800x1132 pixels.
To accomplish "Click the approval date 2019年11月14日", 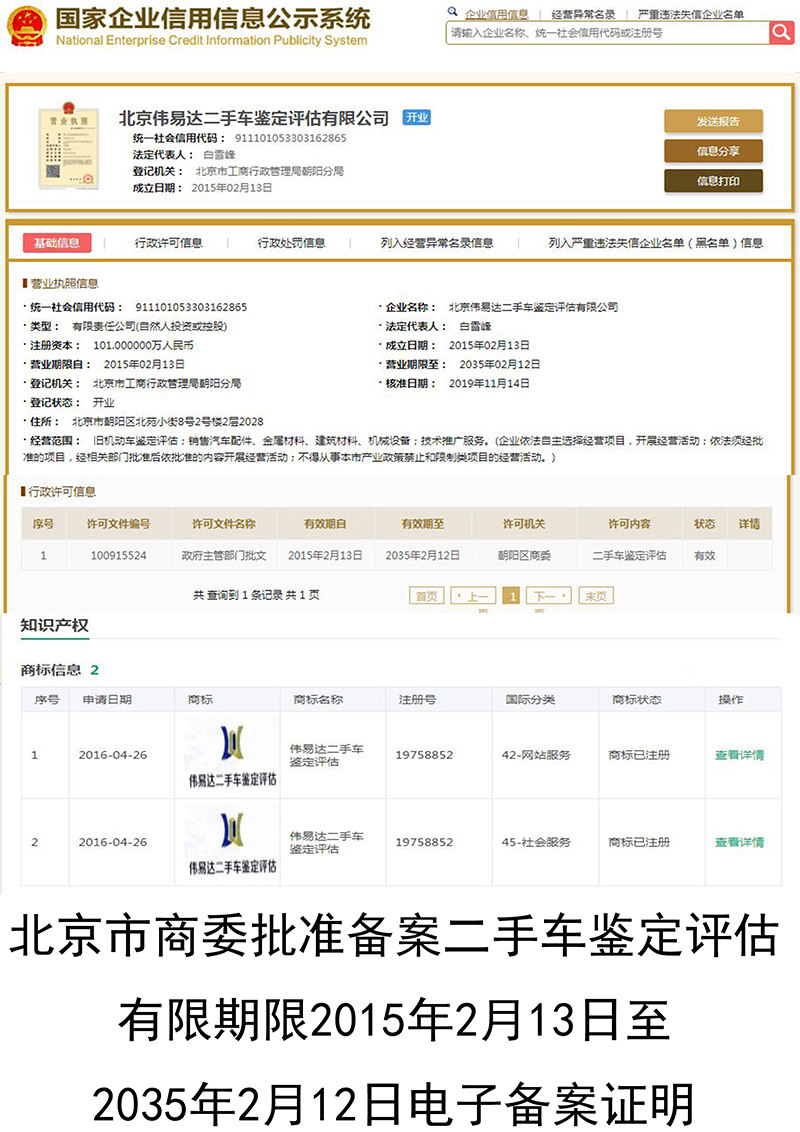I will [x=489, y=383].
